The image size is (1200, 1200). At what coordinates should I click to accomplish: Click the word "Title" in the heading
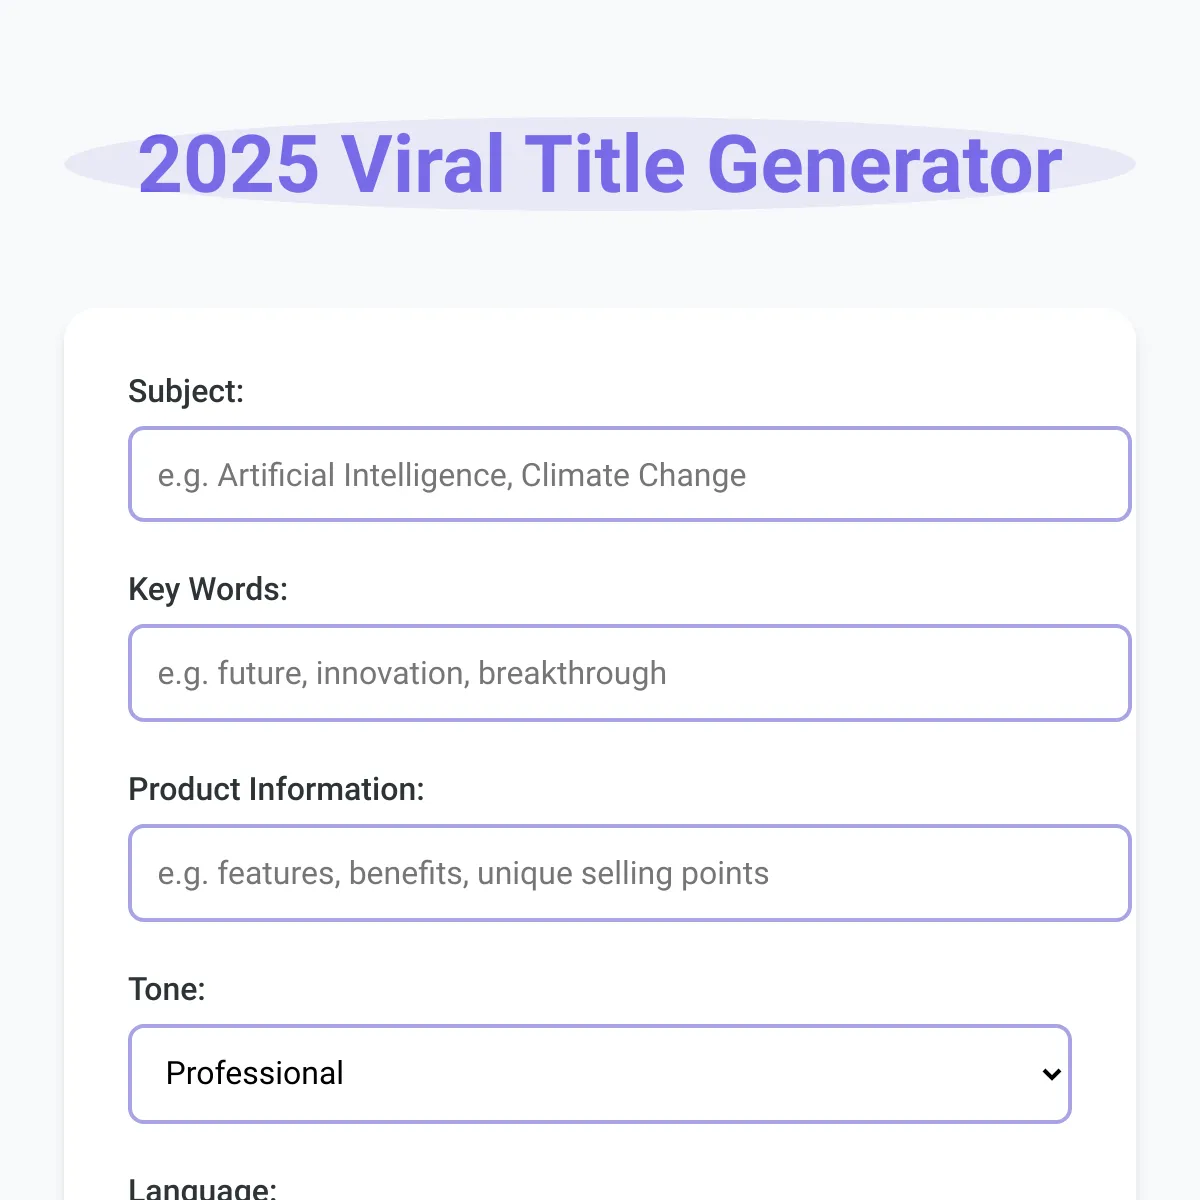(x=606, y=164)
